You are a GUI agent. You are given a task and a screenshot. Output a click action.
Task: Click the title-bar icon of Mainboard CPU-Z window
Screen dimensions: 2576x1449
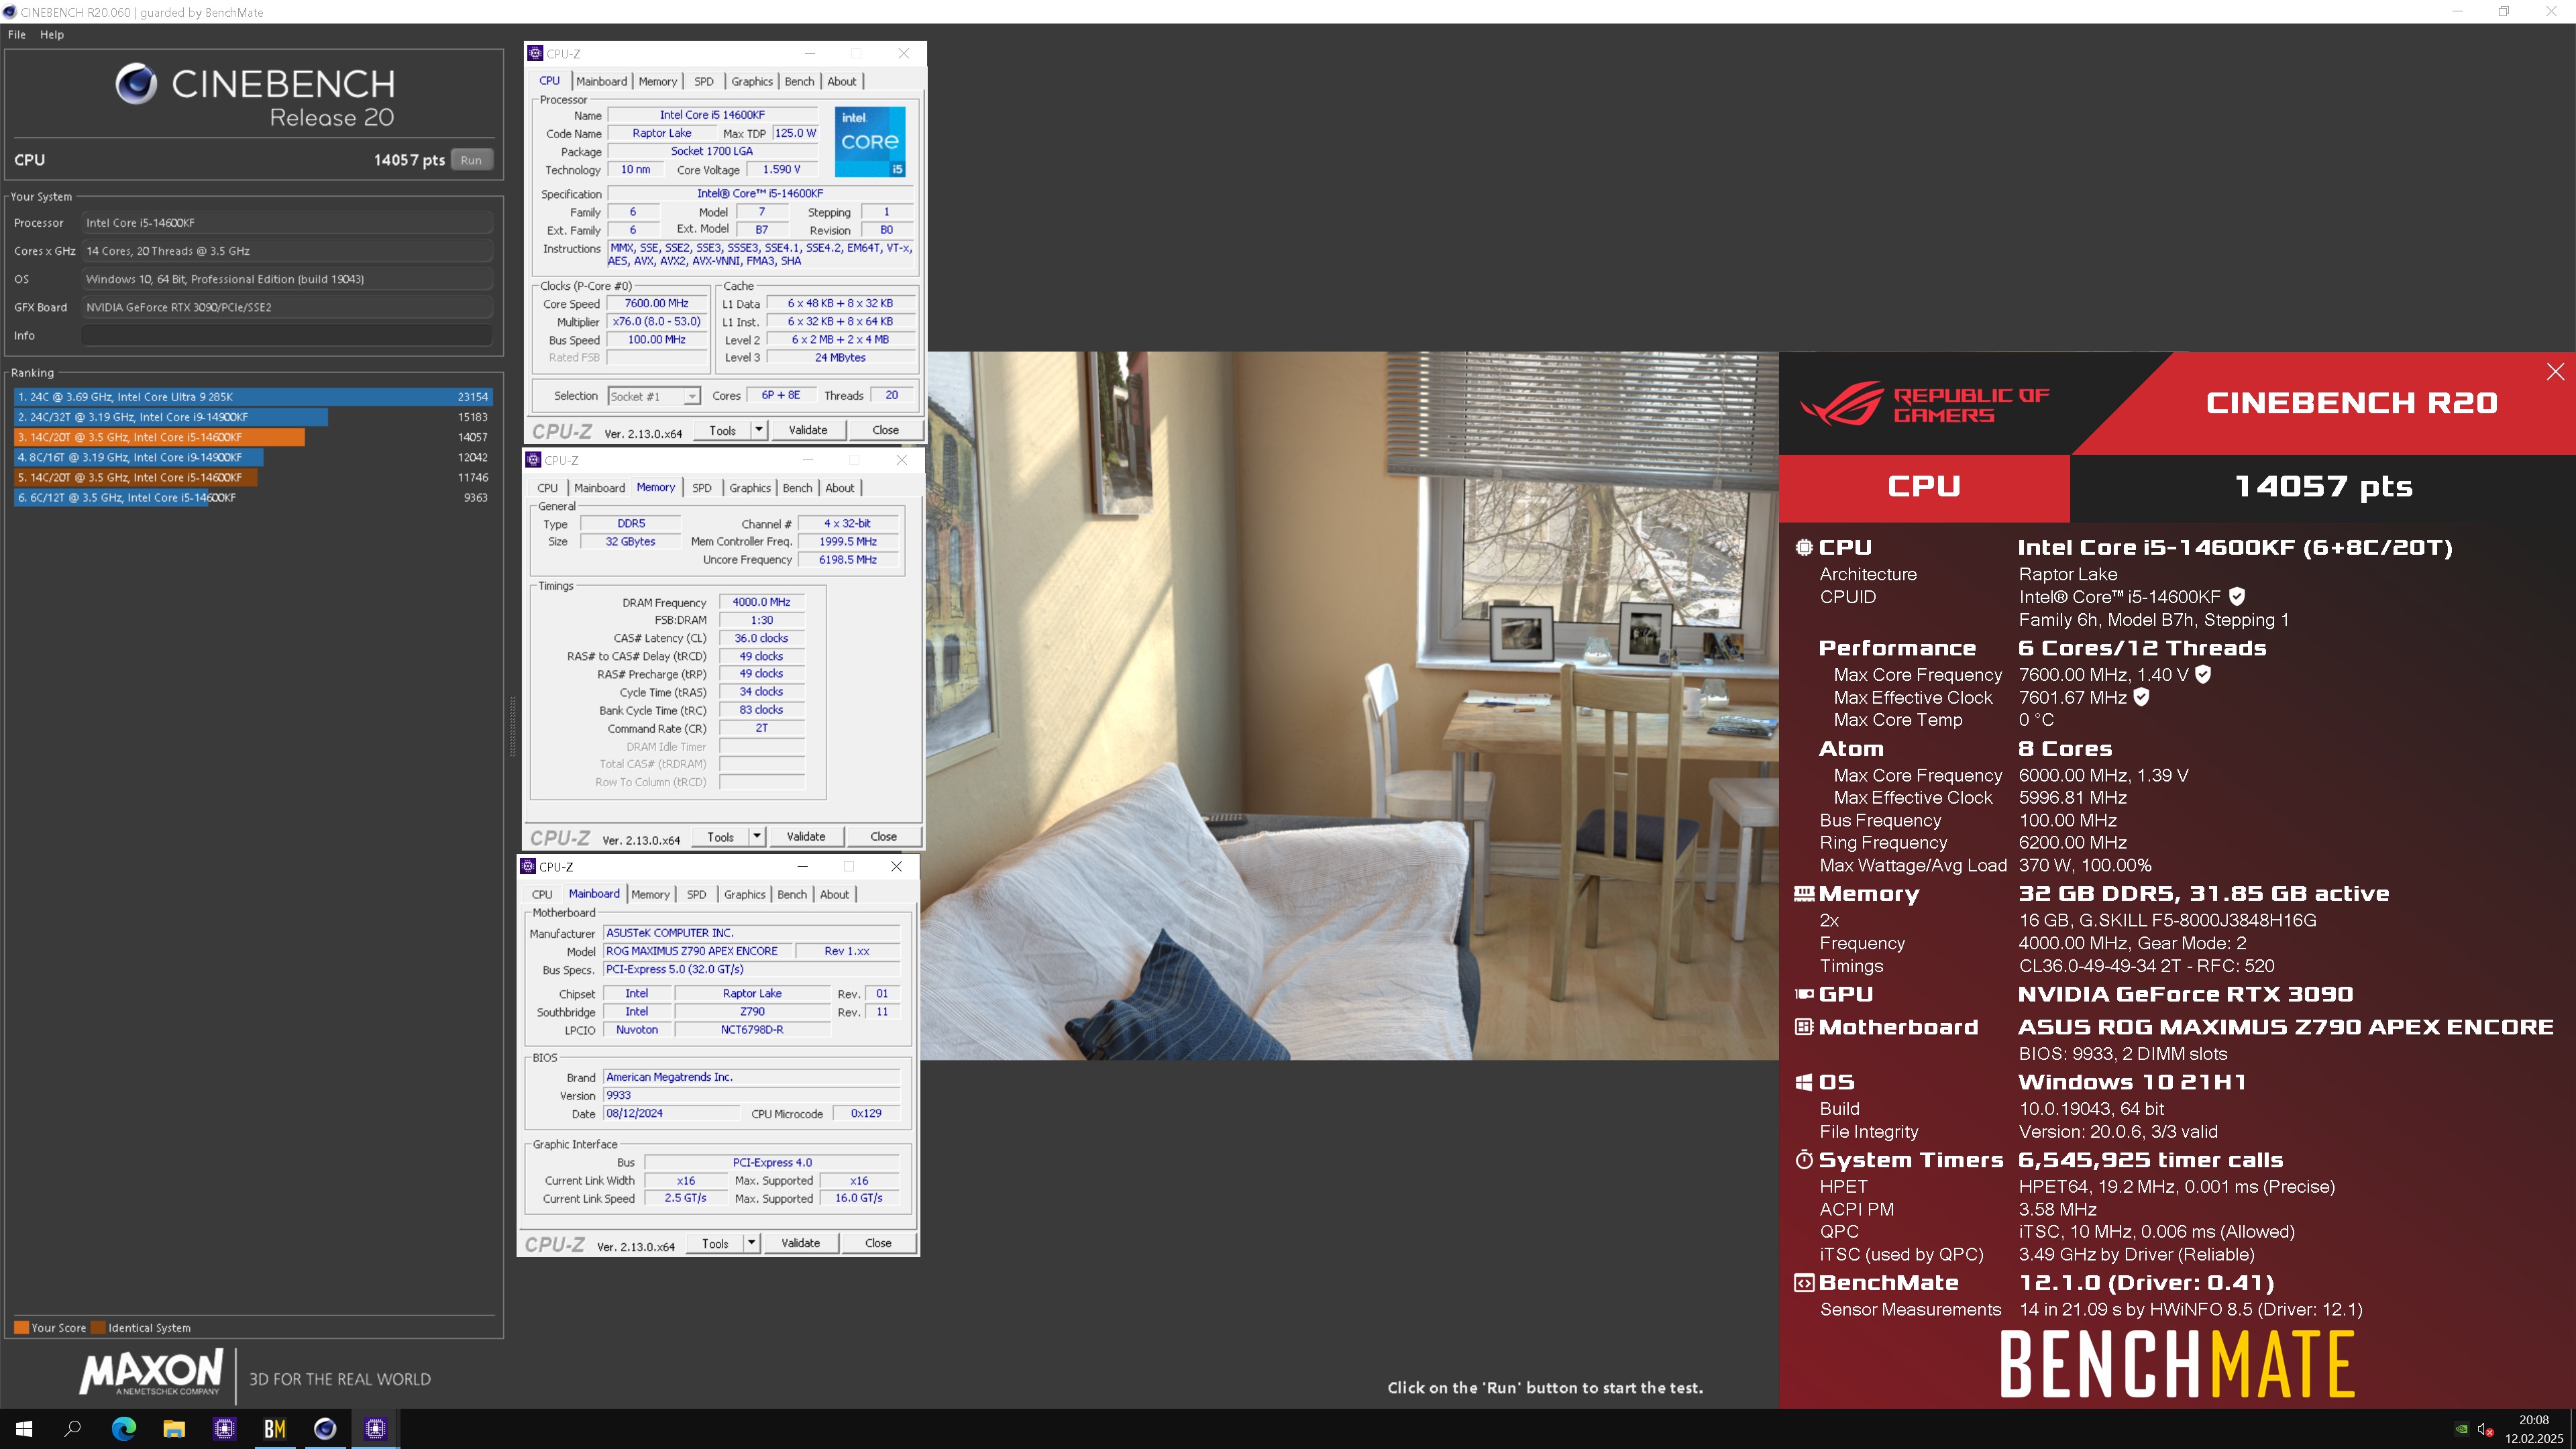point(528,866)
